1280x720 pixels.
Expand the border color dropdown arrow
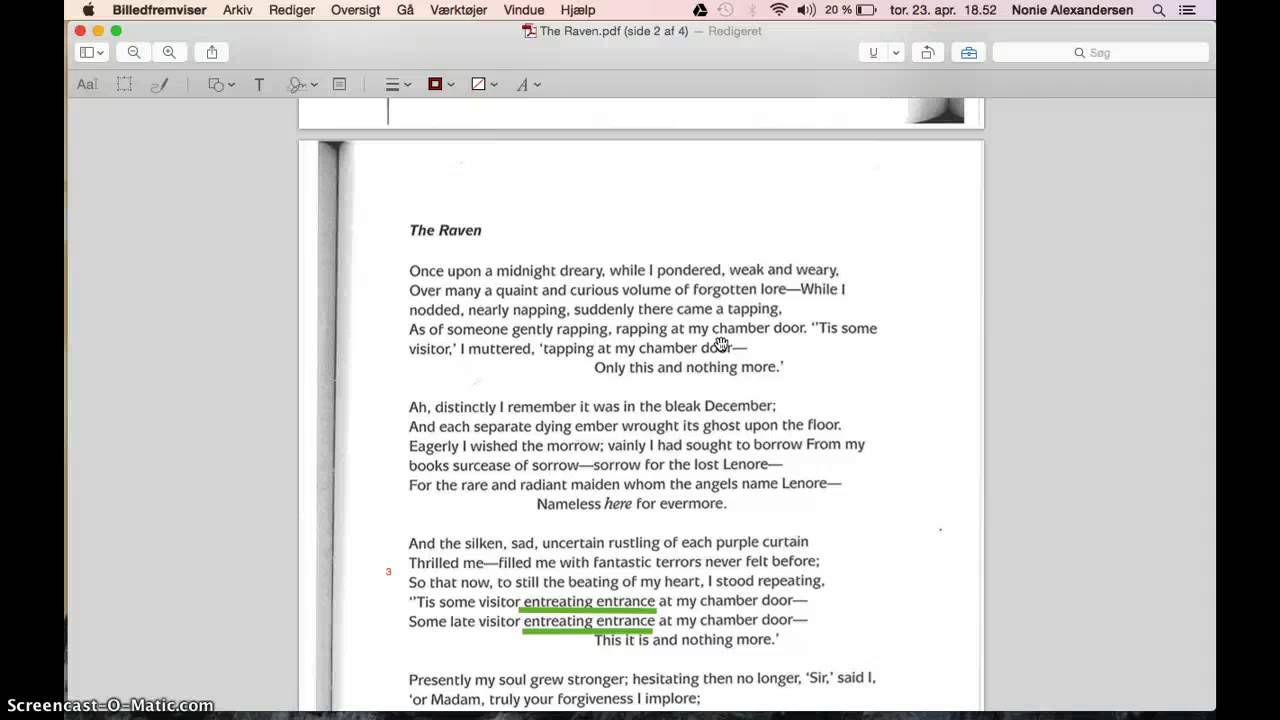451,85
